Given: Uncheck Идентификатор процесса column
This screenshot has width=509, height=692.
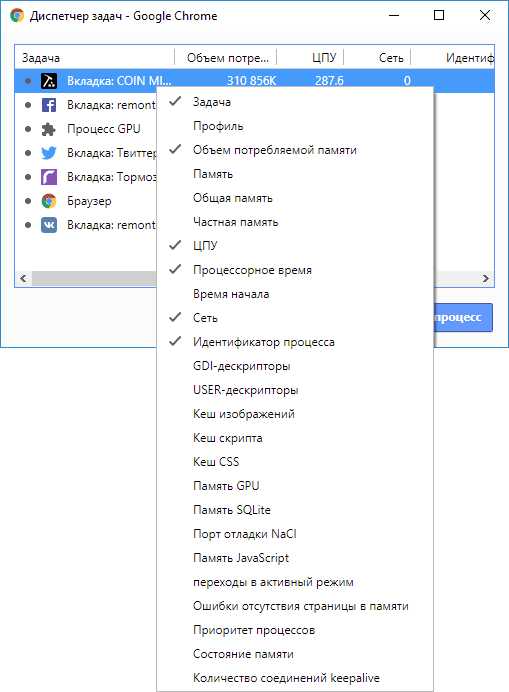Looking at the screenshot, I should (295, 342).
